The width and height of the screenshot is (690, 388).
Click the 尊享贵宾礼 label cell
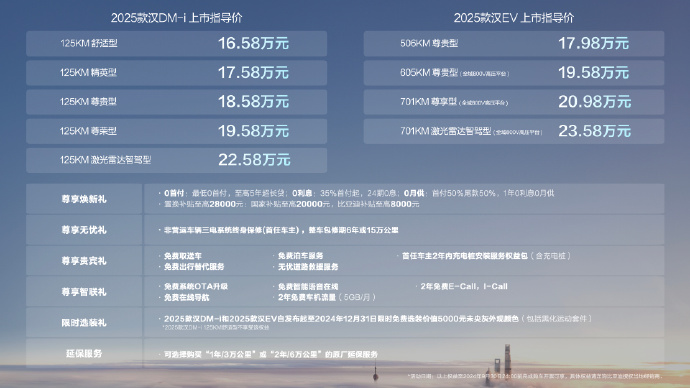pyautogui.click(x=84, y=260)
